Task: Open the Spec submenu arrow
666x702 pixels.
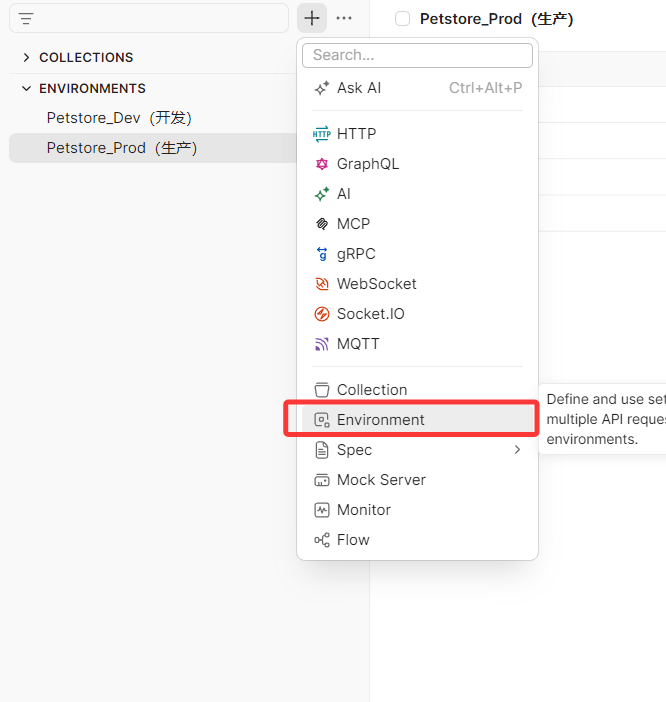Action: 517,449
